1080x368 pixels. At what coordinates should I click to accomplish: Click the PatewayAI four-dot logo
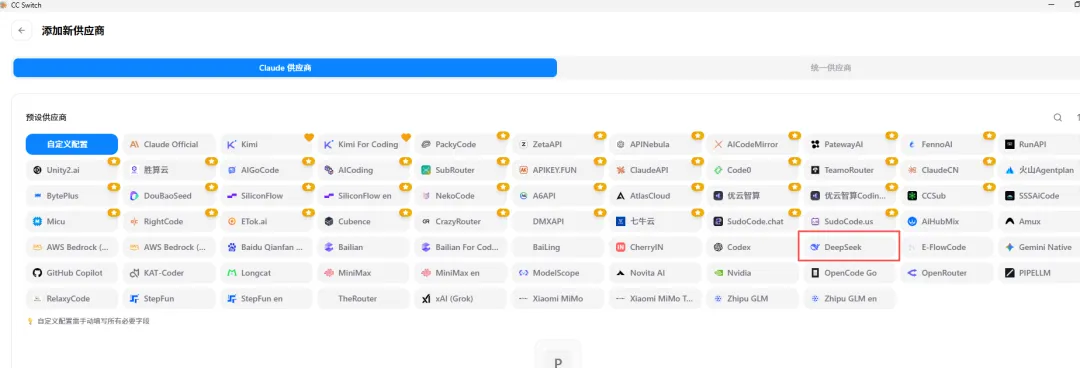[x=815, y=145]
